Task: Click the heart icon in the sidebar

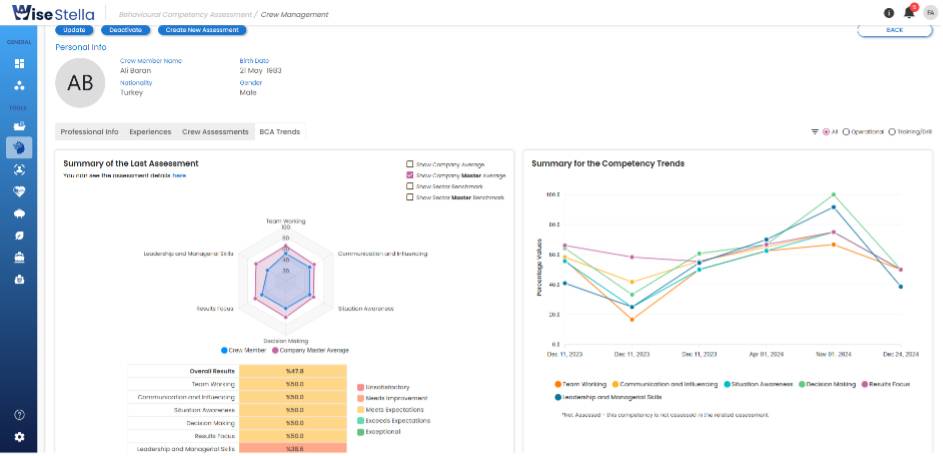Action: pos(19,191)
